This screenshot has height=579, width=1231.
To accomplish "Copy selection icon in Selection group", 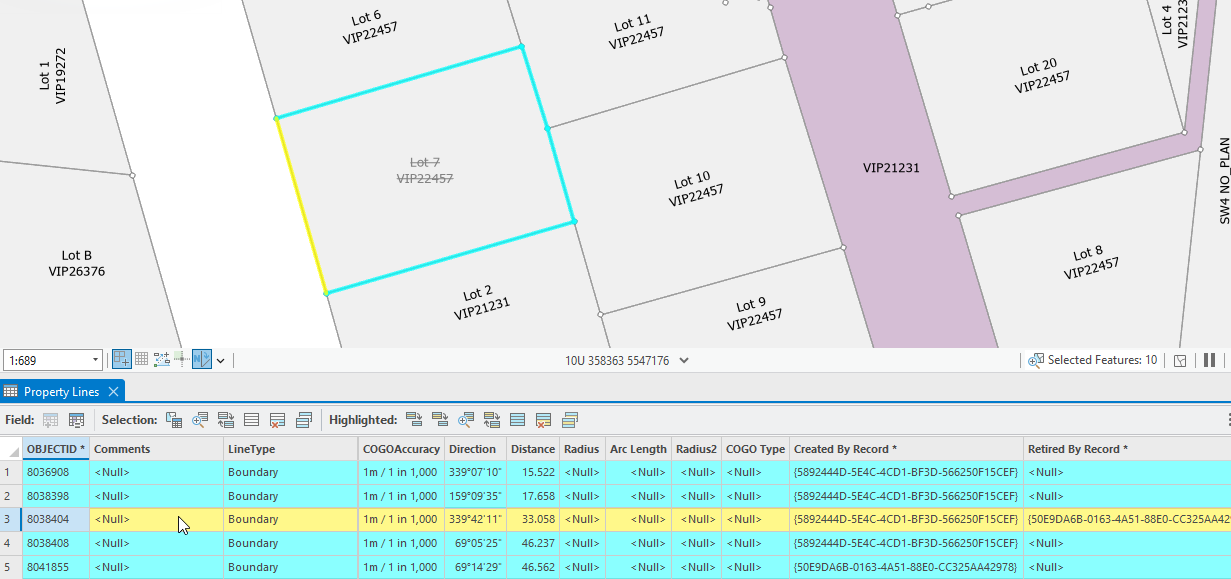I will [x=304, y=420].
